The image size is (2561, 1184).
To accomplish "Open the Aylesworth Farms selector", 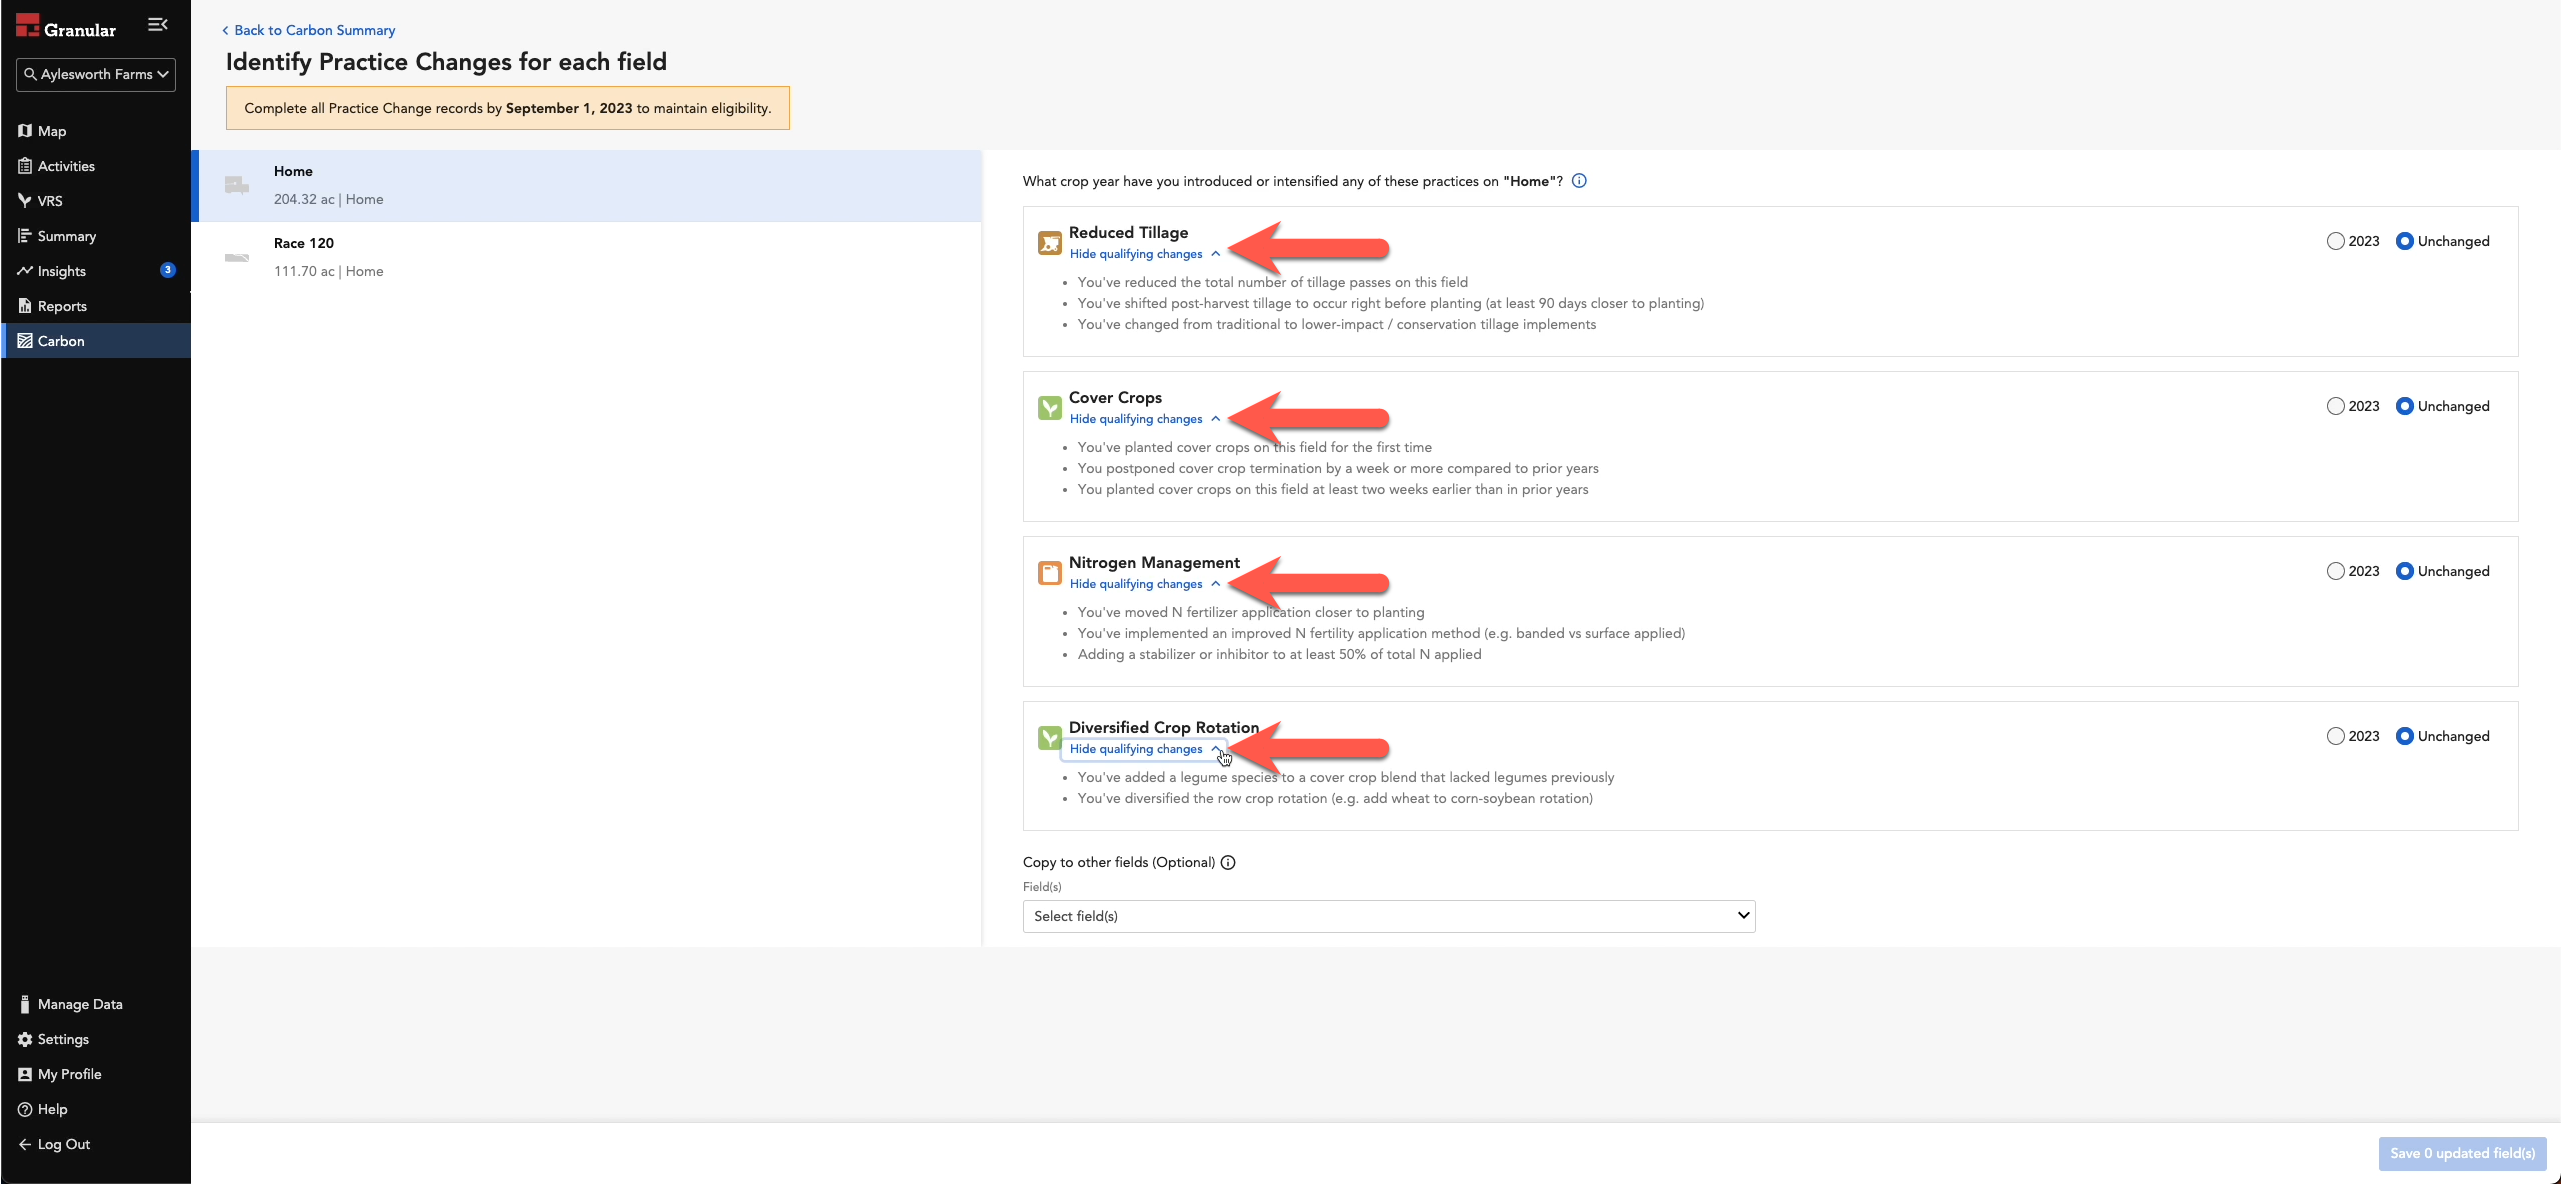I will tap(95, 74).
